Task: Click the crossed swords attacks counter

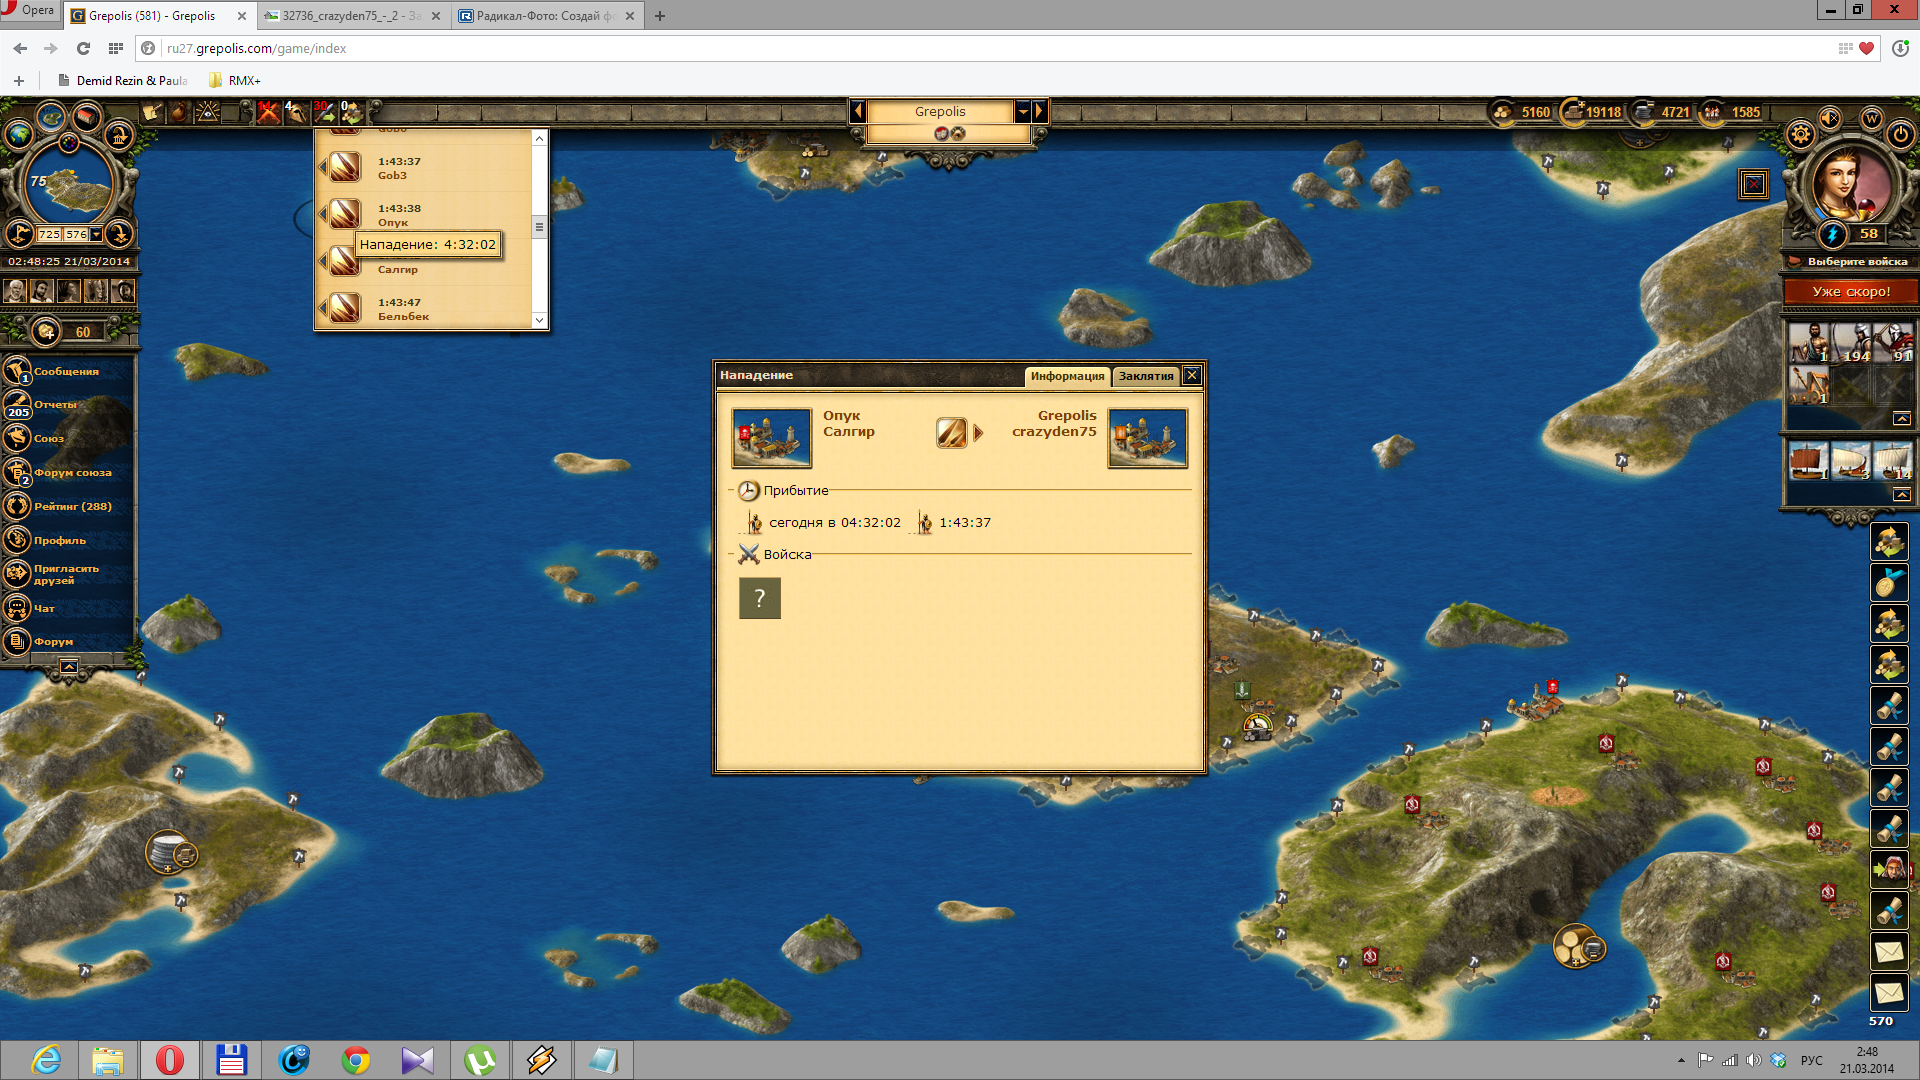Action: tap(267, 112)
